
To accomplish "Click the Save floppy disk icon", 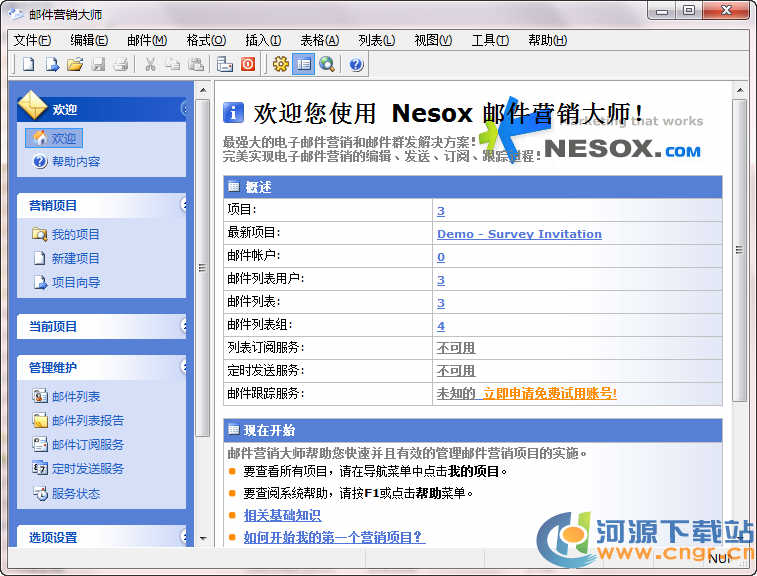I will point(98,64).
